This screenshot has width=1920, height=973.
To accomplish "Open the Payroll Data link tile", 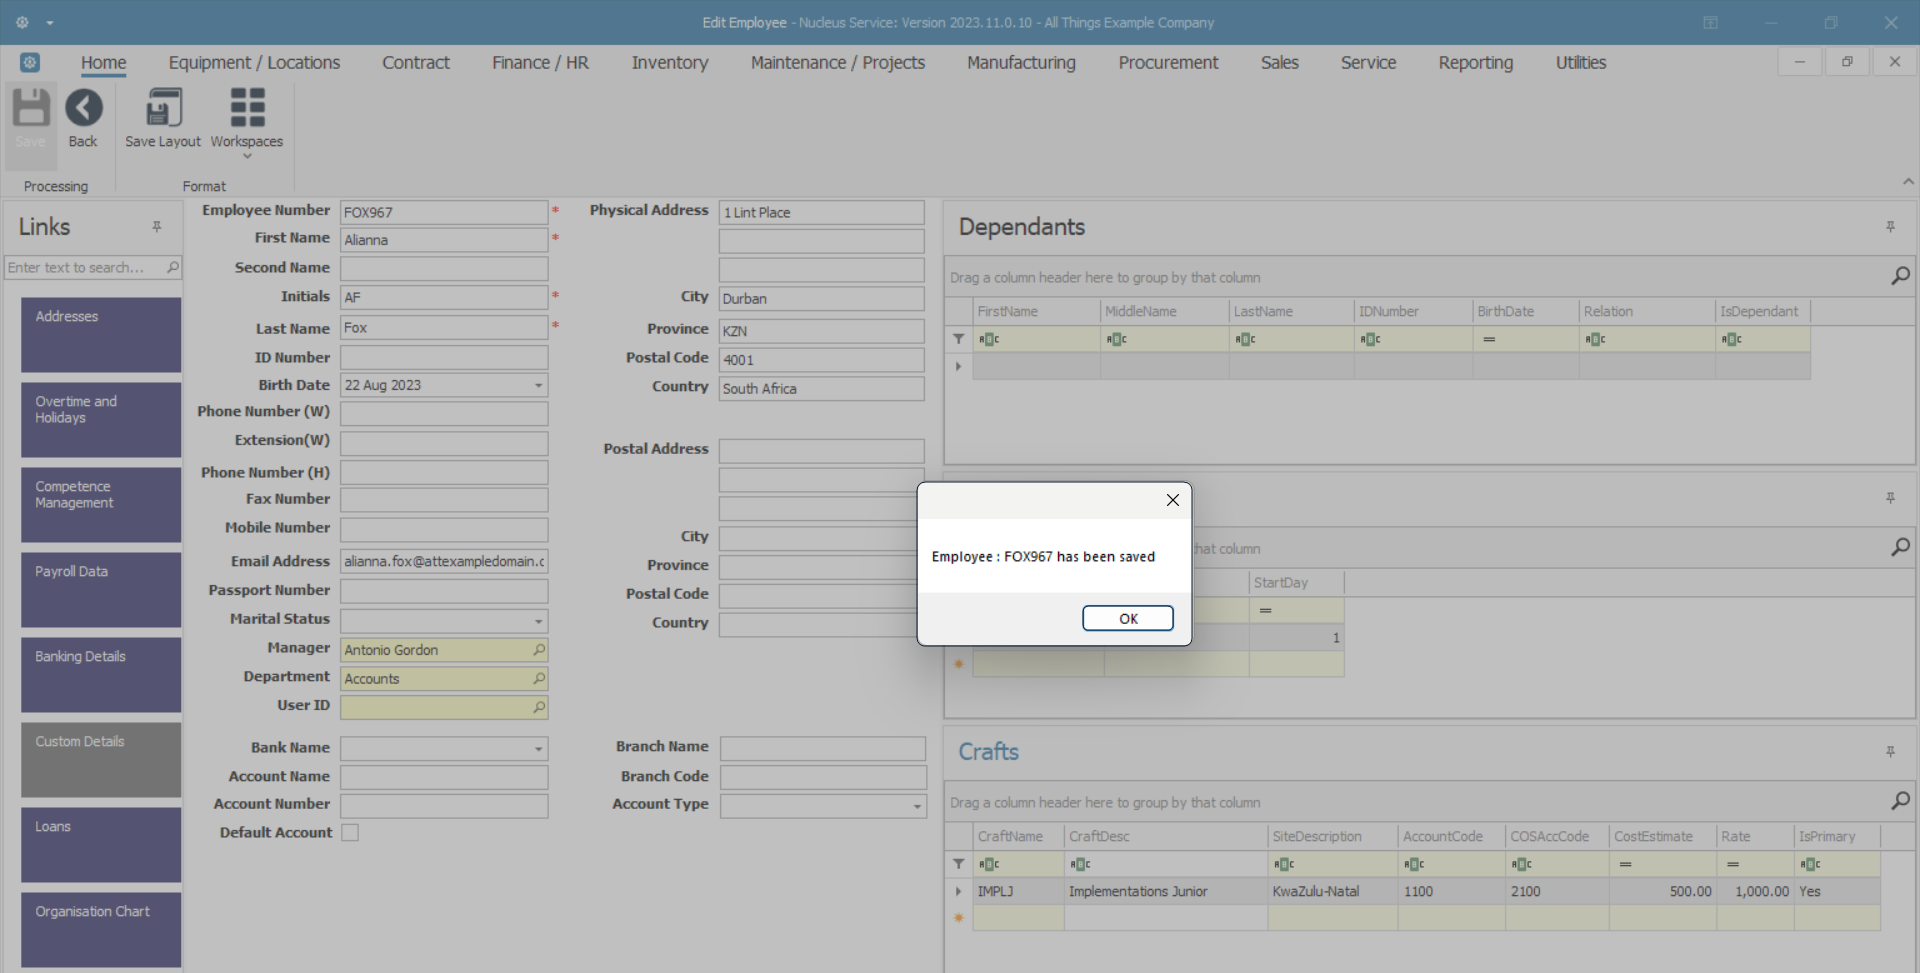I will [x=101, y=590].
